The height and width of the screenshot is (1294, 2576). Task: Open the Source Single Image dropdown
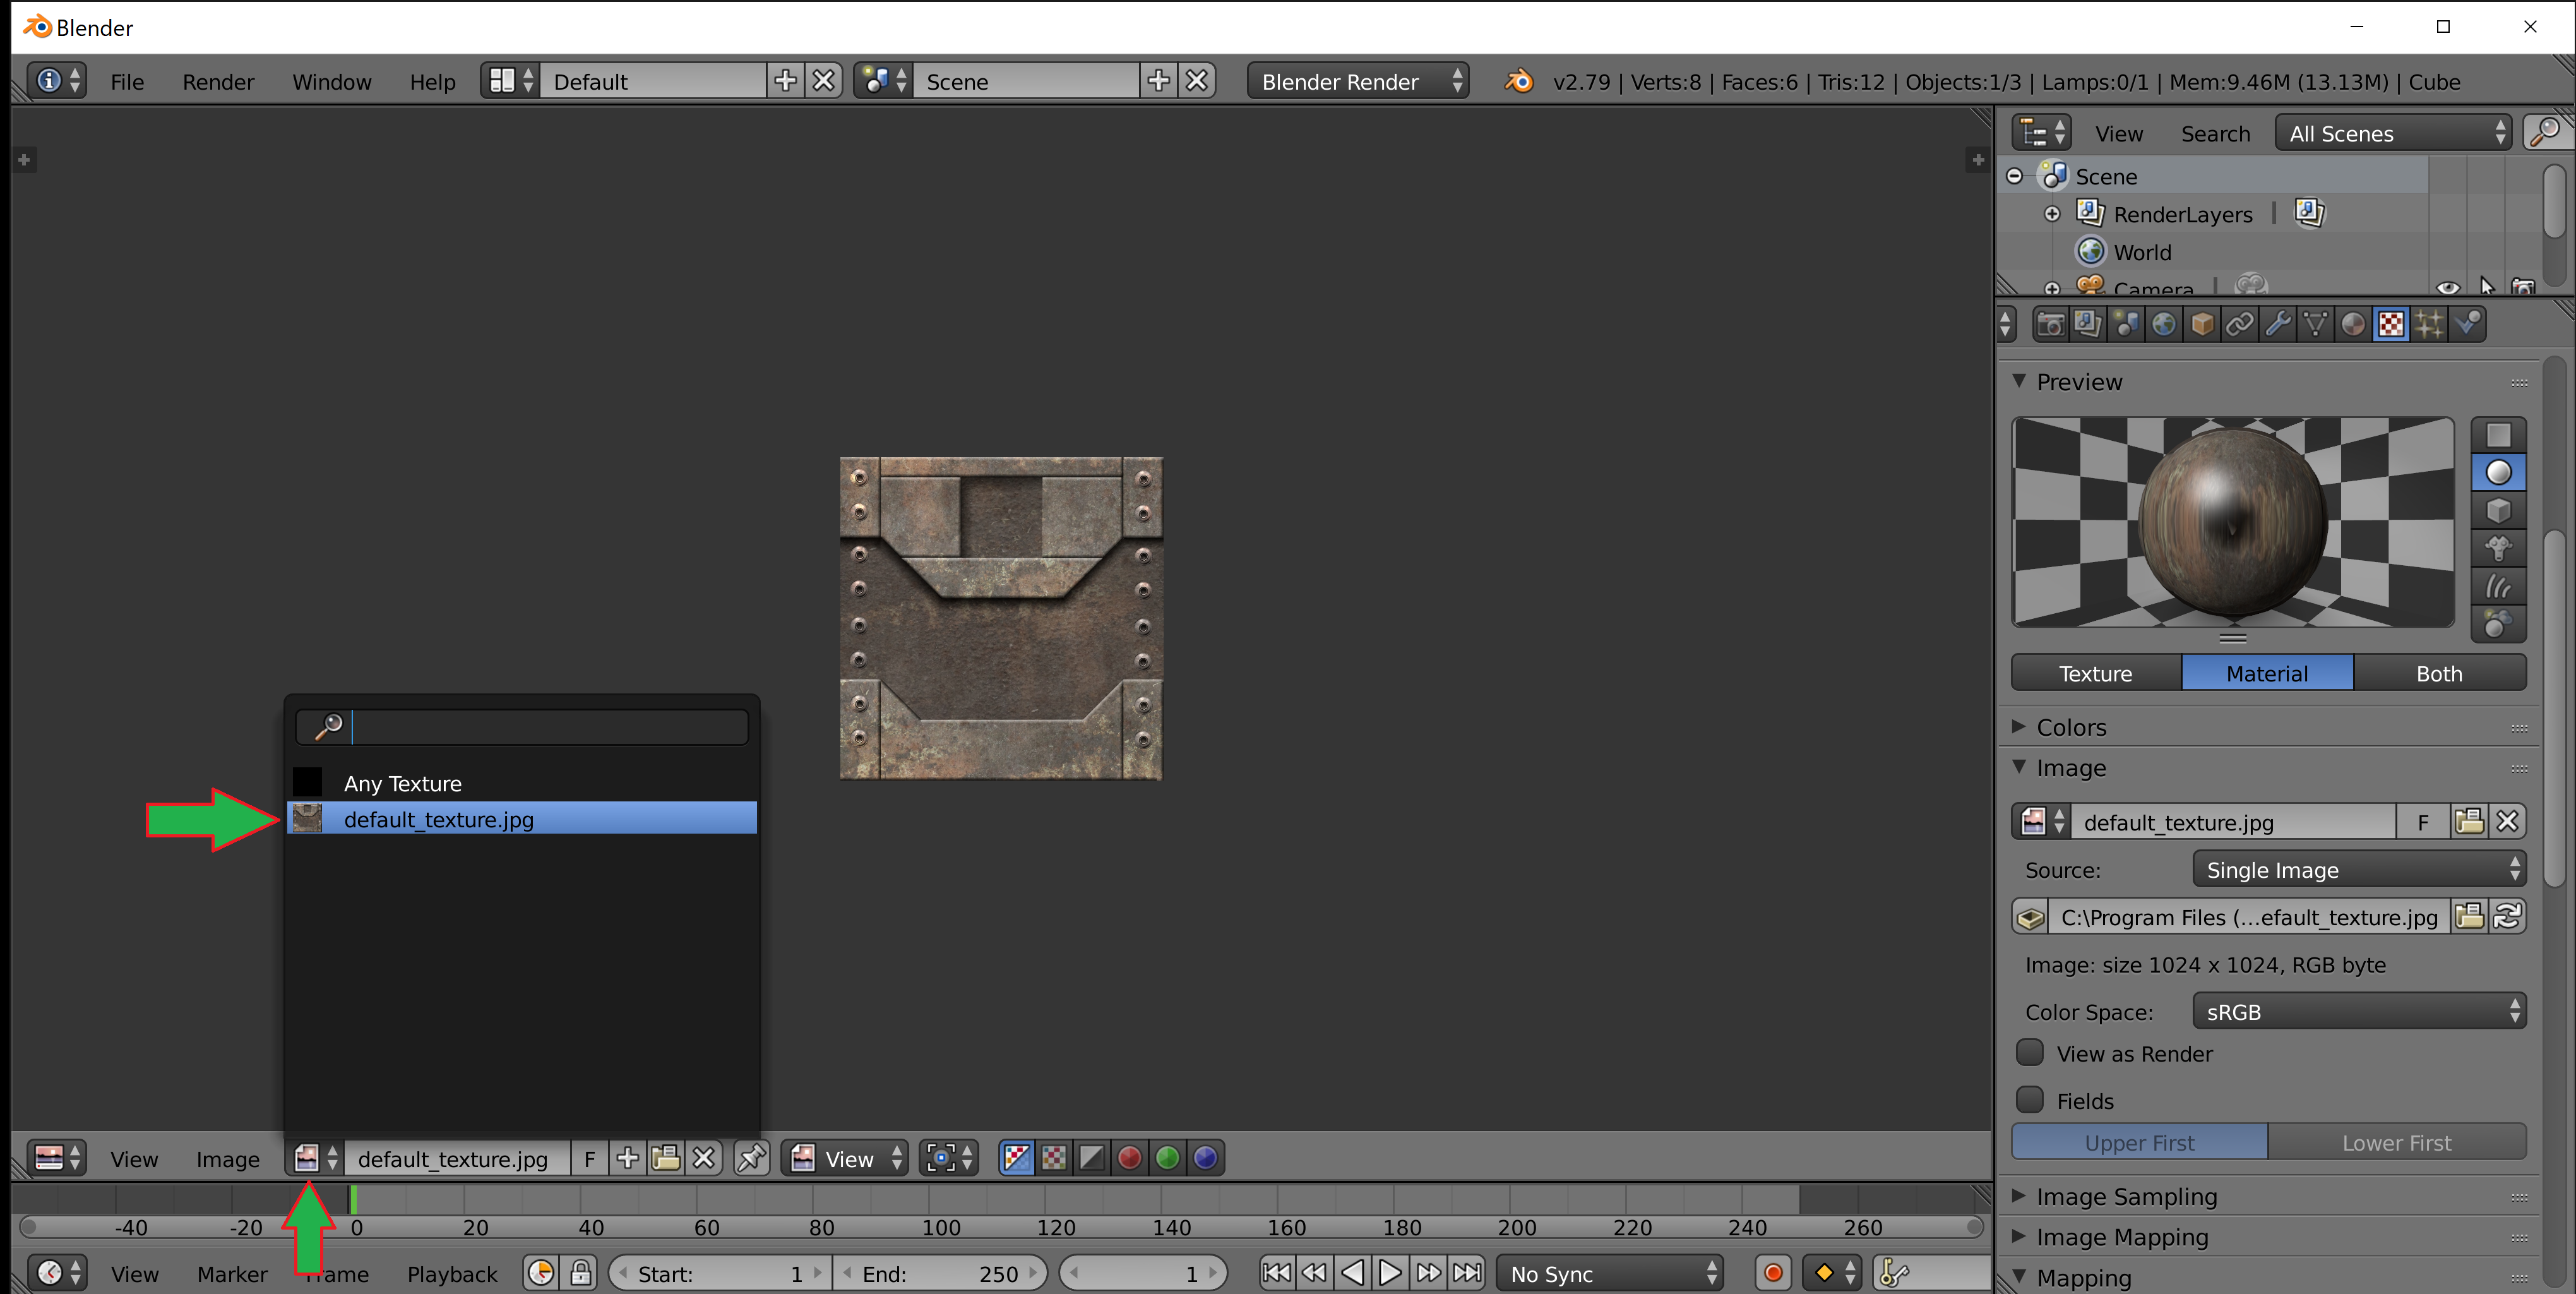[2359, 870]
